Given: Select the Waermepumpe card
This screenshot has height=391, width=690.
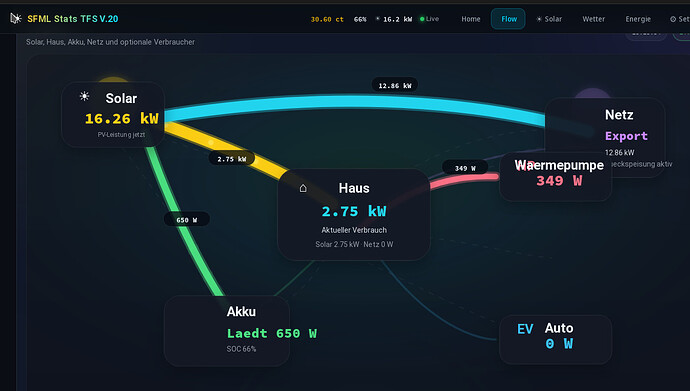Looking at the screenshot, I should point(555,176).
